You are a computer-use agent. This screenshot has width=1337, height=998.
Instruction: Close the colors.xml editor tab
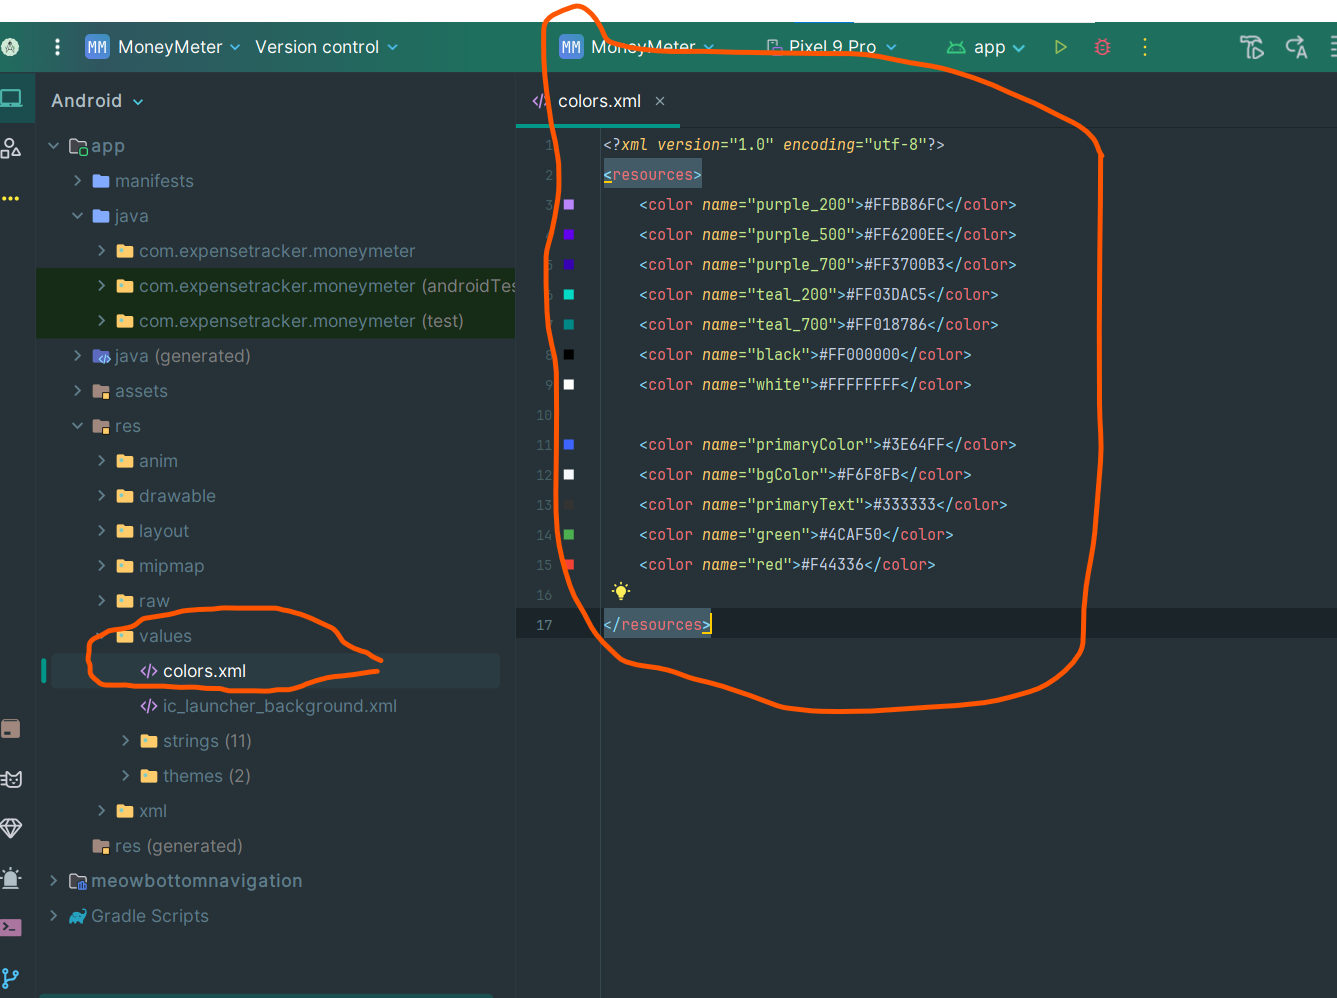(660, 101)
